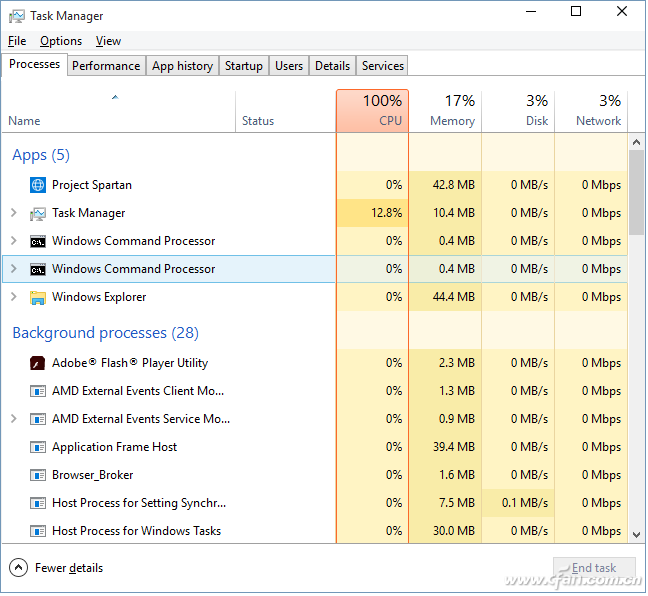Click the 10.4 MB memory value
Screen dimensions: 648x596
[x=454, y=213]
